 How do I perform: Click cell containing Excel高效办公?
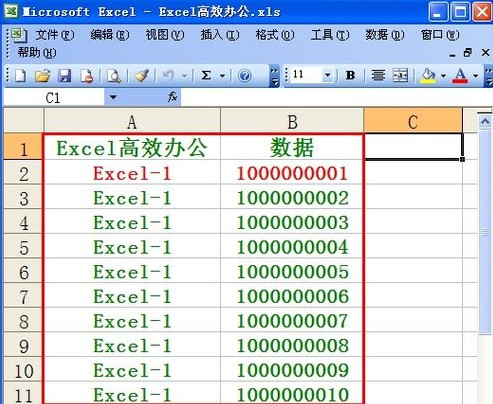tap(132, 147)
